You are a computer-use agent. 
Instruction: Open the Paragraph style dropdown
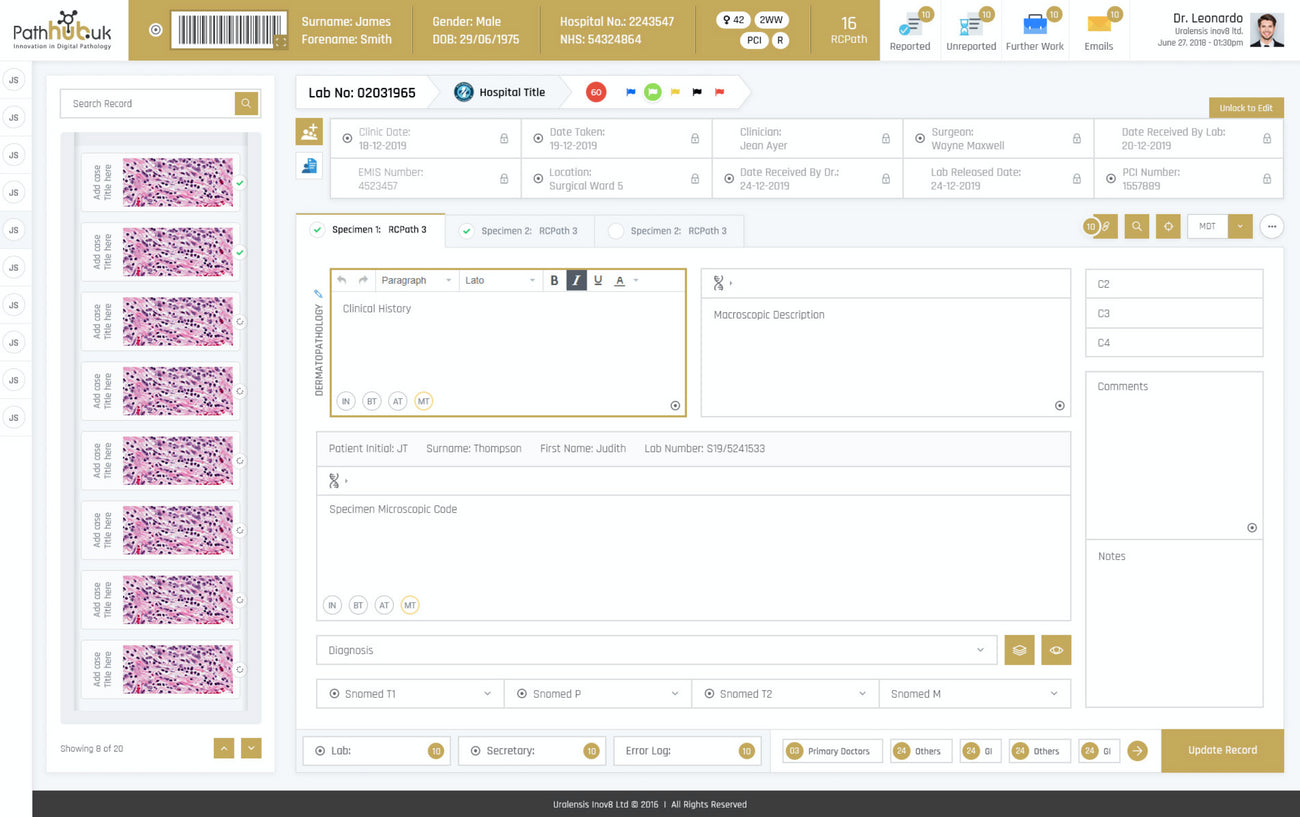coord(417,281)
